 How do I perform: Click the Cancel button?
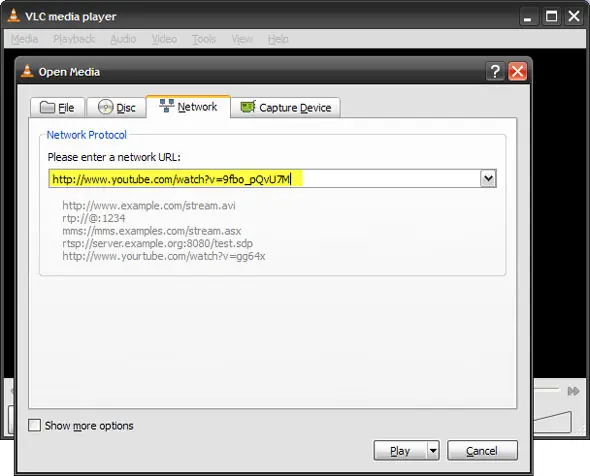point(482,450)
